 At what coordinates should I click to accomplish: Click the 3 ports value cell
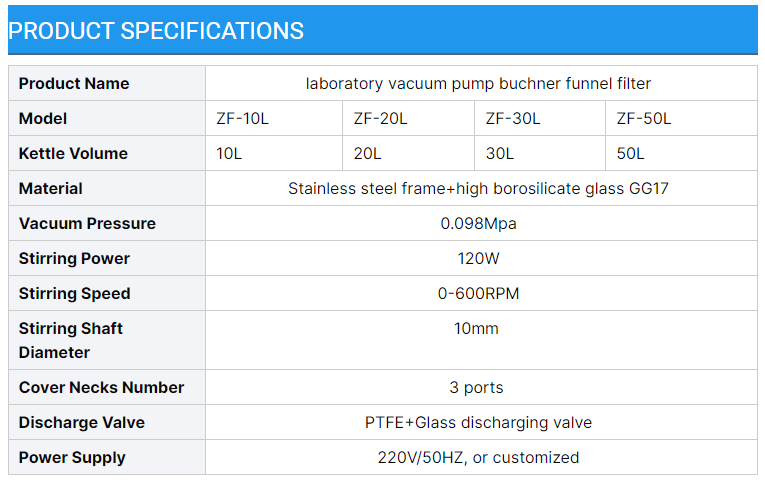(476, 388)
